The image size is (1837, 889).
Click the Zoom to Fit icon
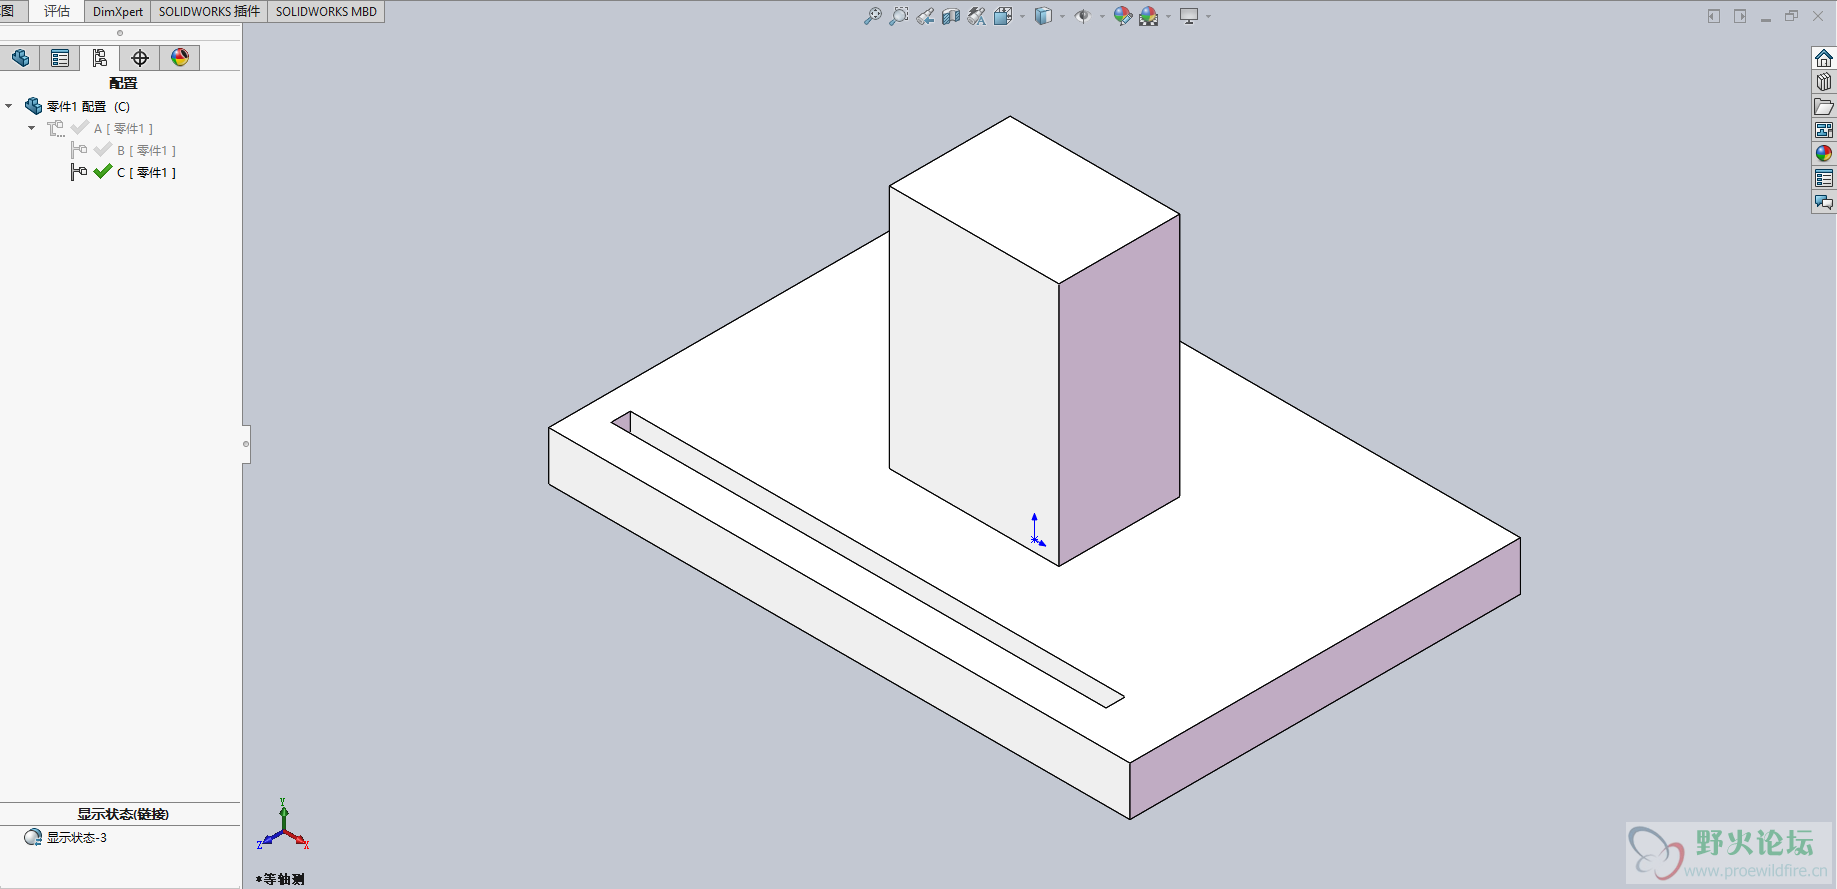[873, 16]
